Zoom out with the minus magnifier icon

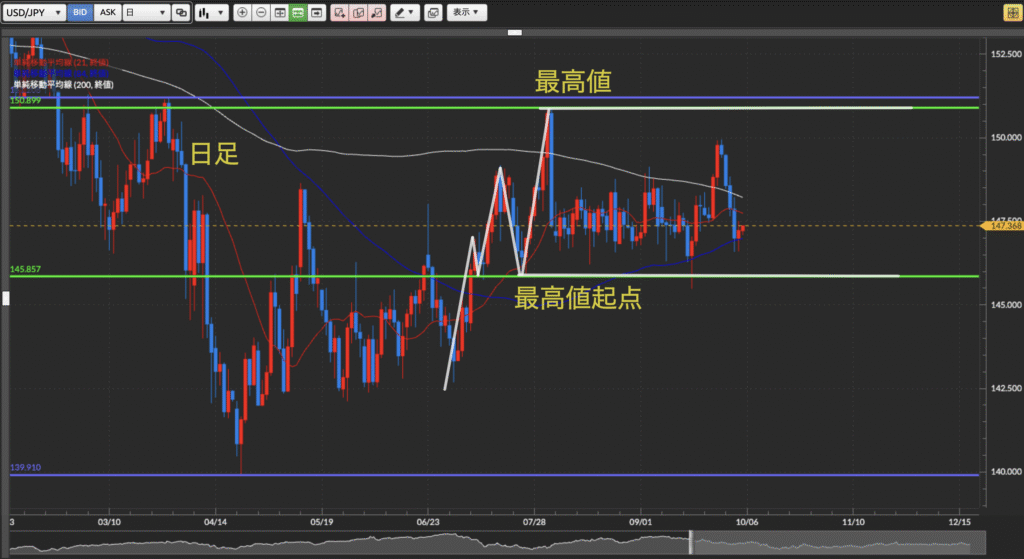(x=261, y=13)
